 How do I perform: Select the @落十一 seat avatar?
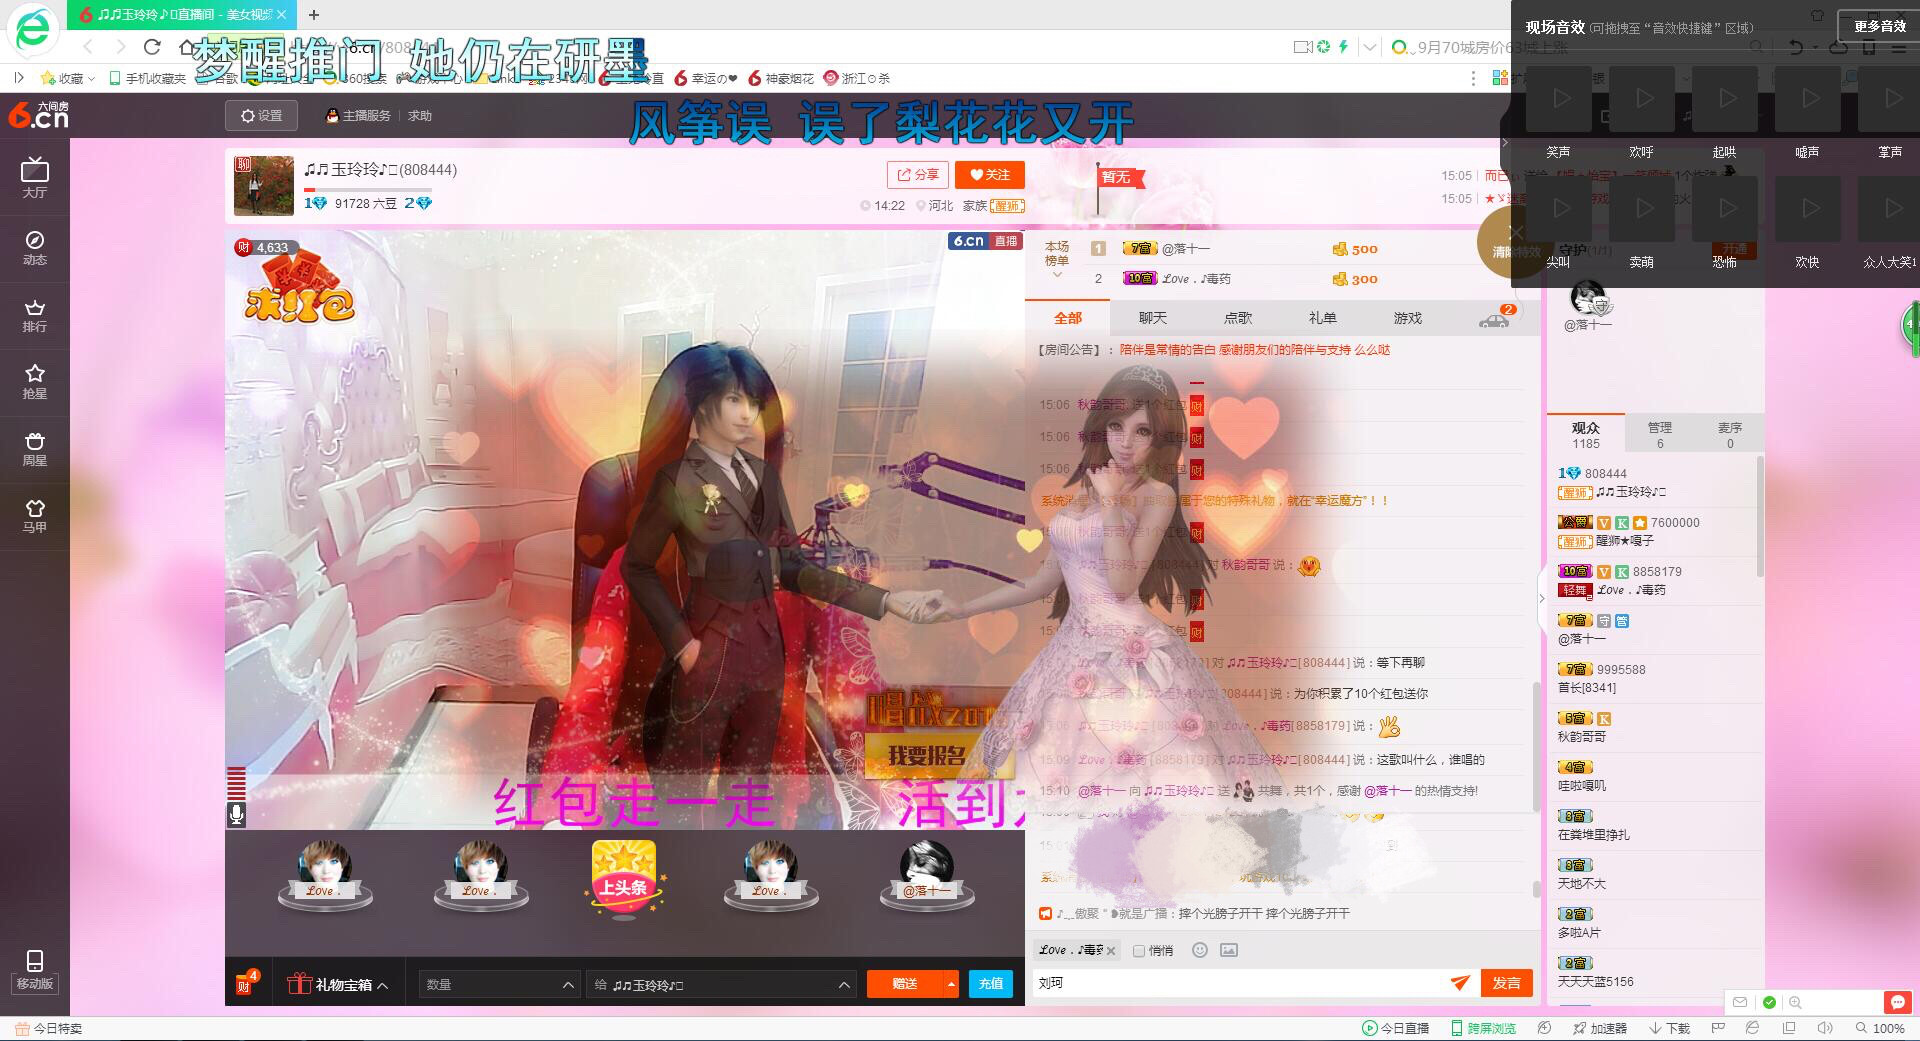tap(927, 874)
